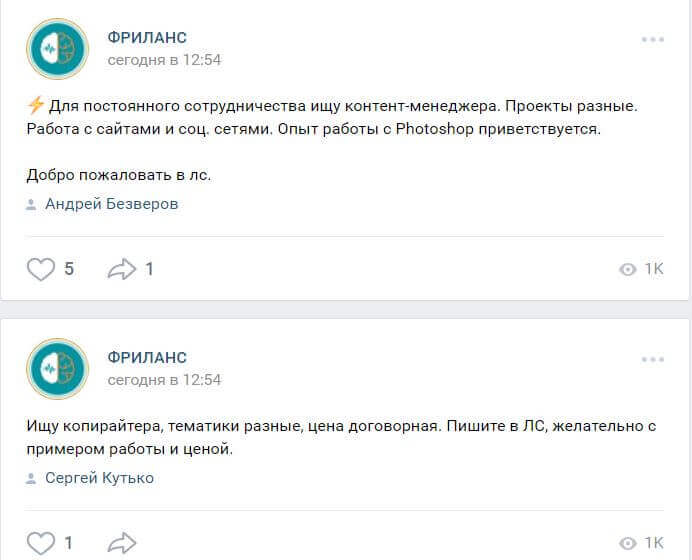Screen dimensions: 692x560
Task: Open ФРИЛАНС group name in first post
Action: pos(147,38)
